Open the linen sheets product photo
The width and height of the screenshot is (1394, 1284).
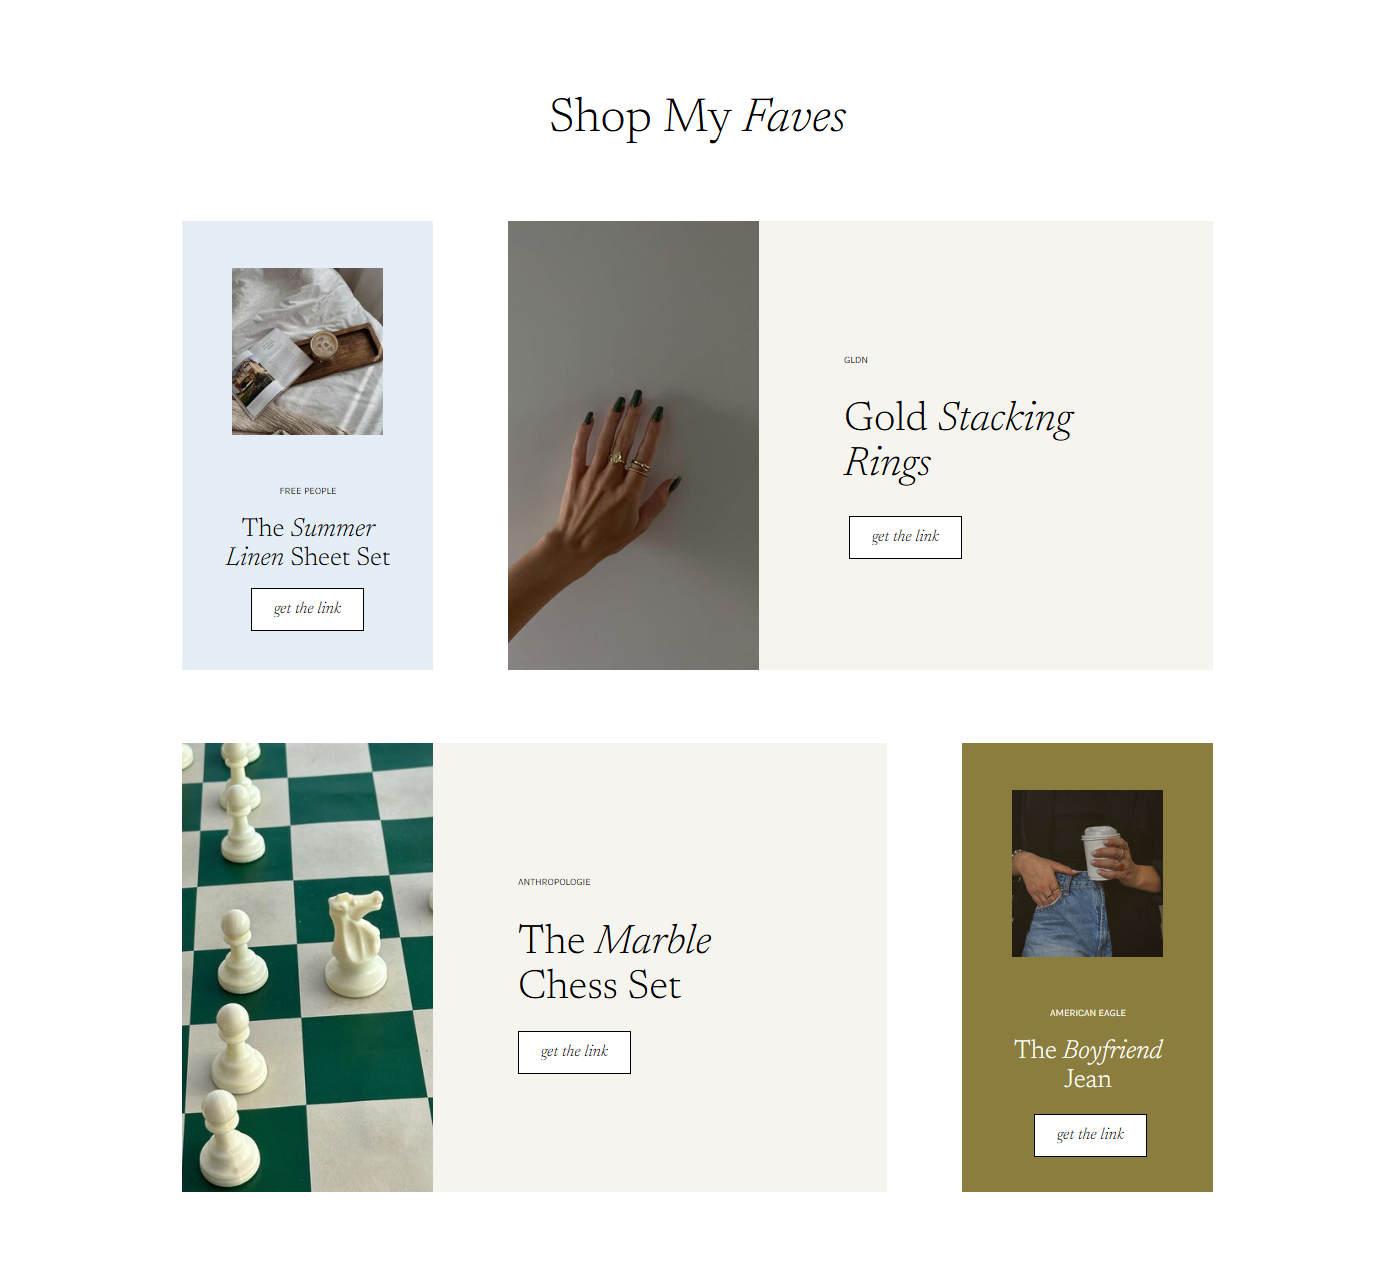(307, 351)
